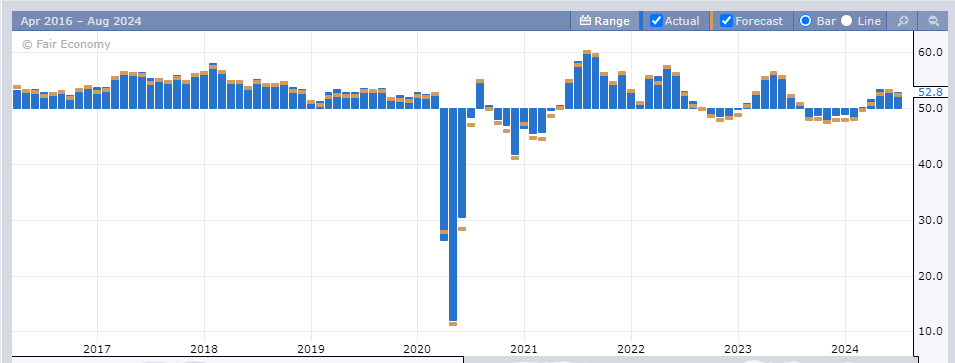This screenshot has width=955, height=363.
Task: Click the orange Forecast color indicator strip
Action: 711,21
